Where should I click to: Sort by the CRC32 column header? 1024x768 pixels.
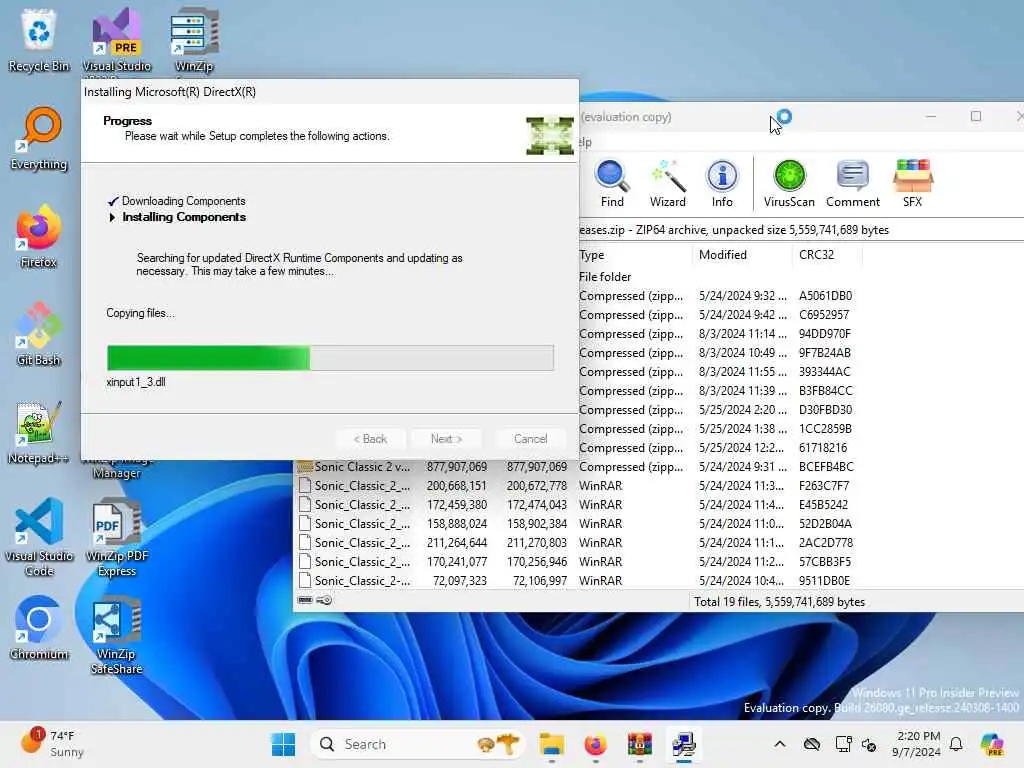pyautogui.click(x=825, y=255)
